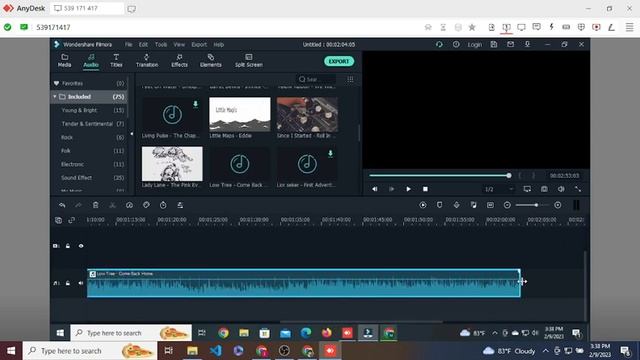Delete selected clip with trash icon
This screenshot has width=640, height=360.
click(x=96, y=205)
